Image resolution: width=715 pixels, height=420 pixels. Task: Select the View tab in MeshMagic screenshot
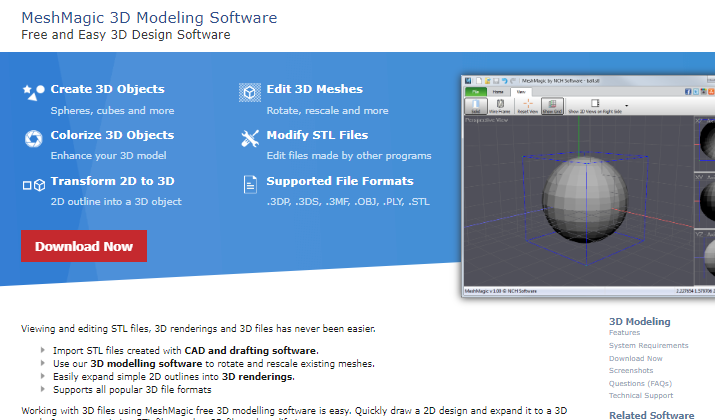point(521,92)
